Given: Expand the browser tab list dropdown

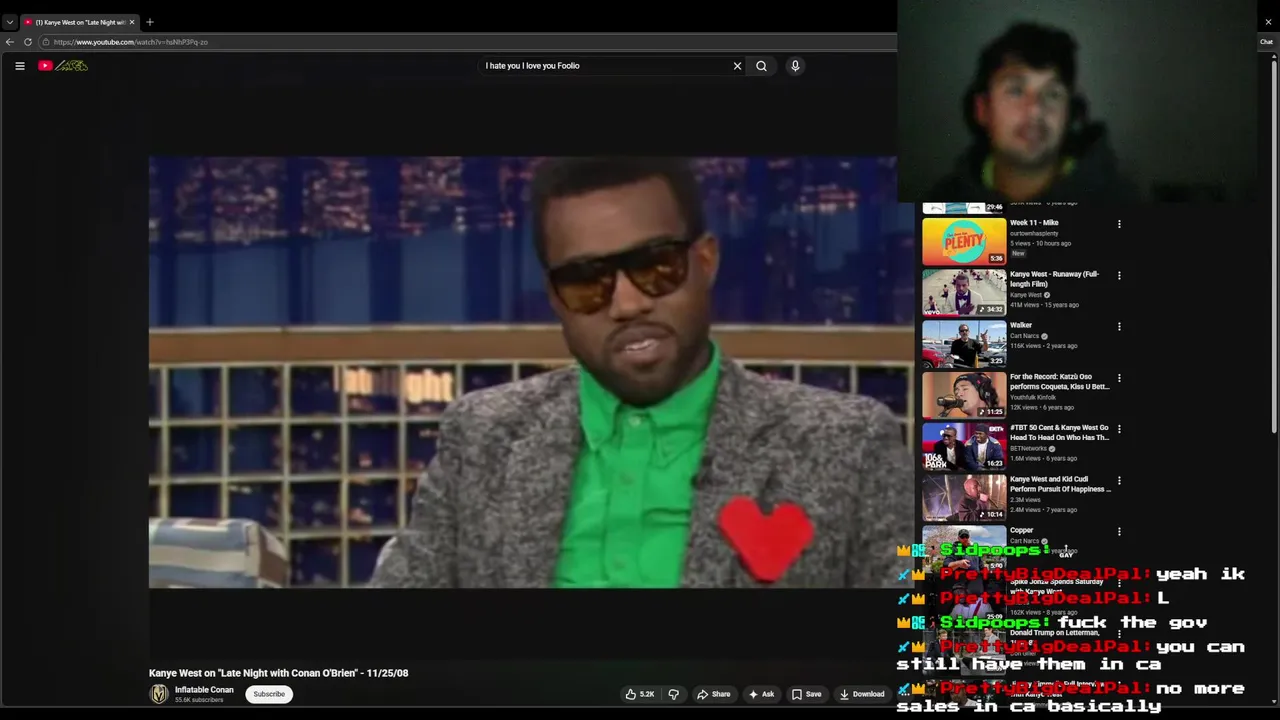Looking at the screenshot, I should pyautogui.click(x=9, y=22).
